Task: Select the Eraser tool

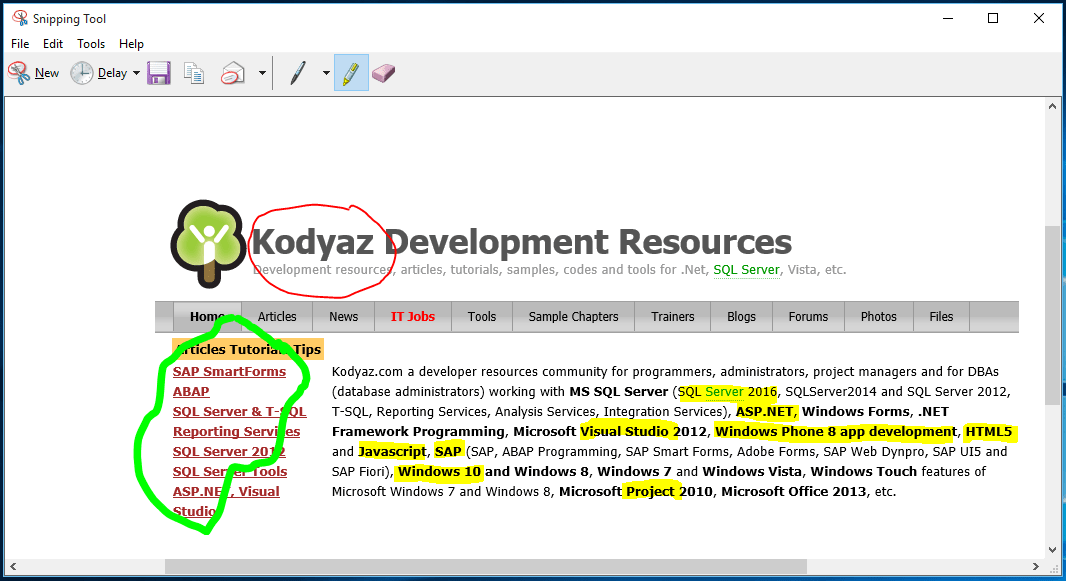Action: point(383,73)
